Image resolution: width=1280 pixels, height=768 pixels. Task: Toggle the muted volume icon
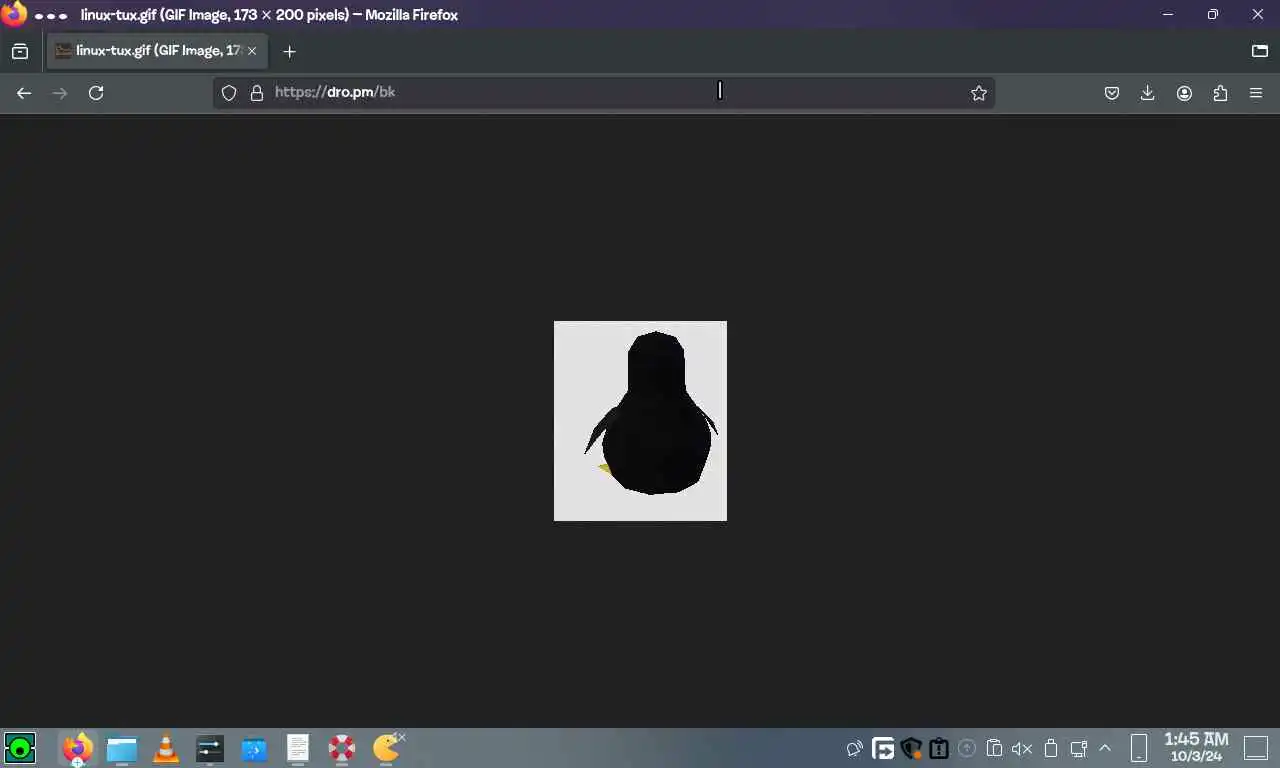(x=1022, y=748)
